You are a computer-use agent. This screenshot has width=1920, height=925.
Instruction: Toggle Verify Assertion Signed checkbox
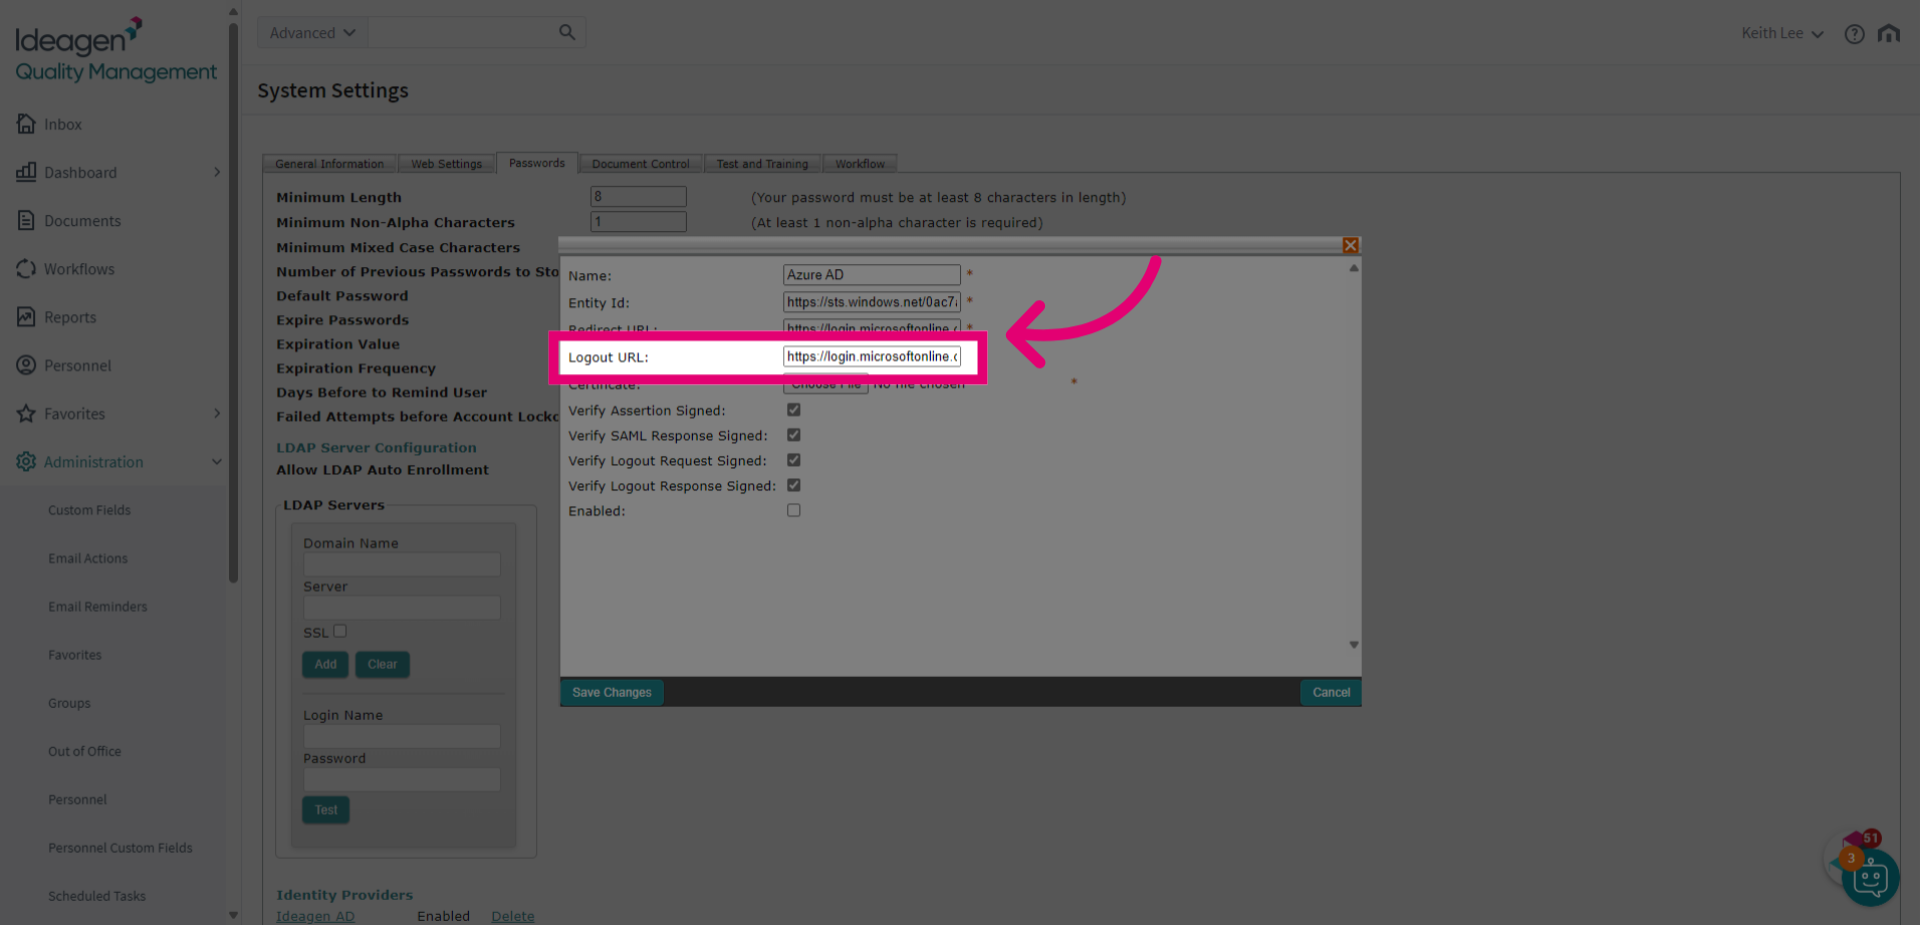pyautogui.click(x=793, y=409)
